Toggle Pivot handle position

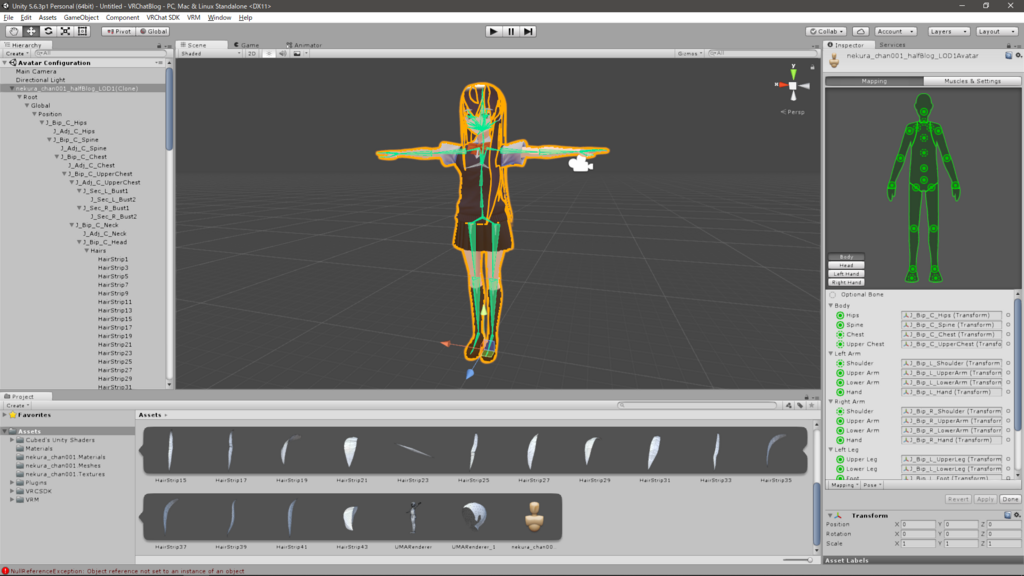(x=119, y=31)
